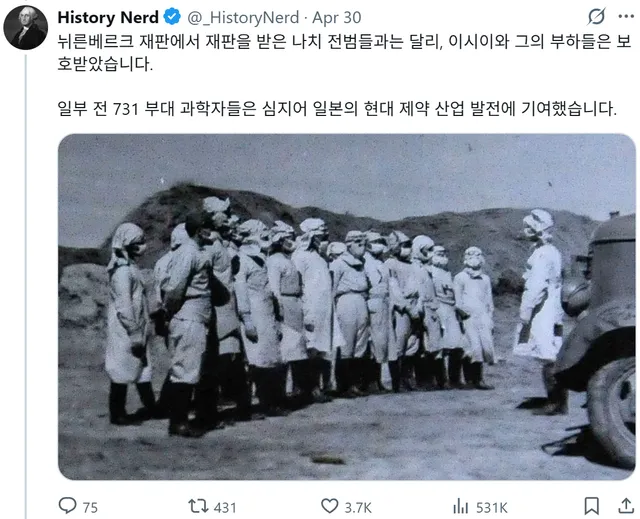Image resolution: width=640 pixels, height=519 pixels.
Task: View analytics via the bar chart icon
Action: point(461,506)
